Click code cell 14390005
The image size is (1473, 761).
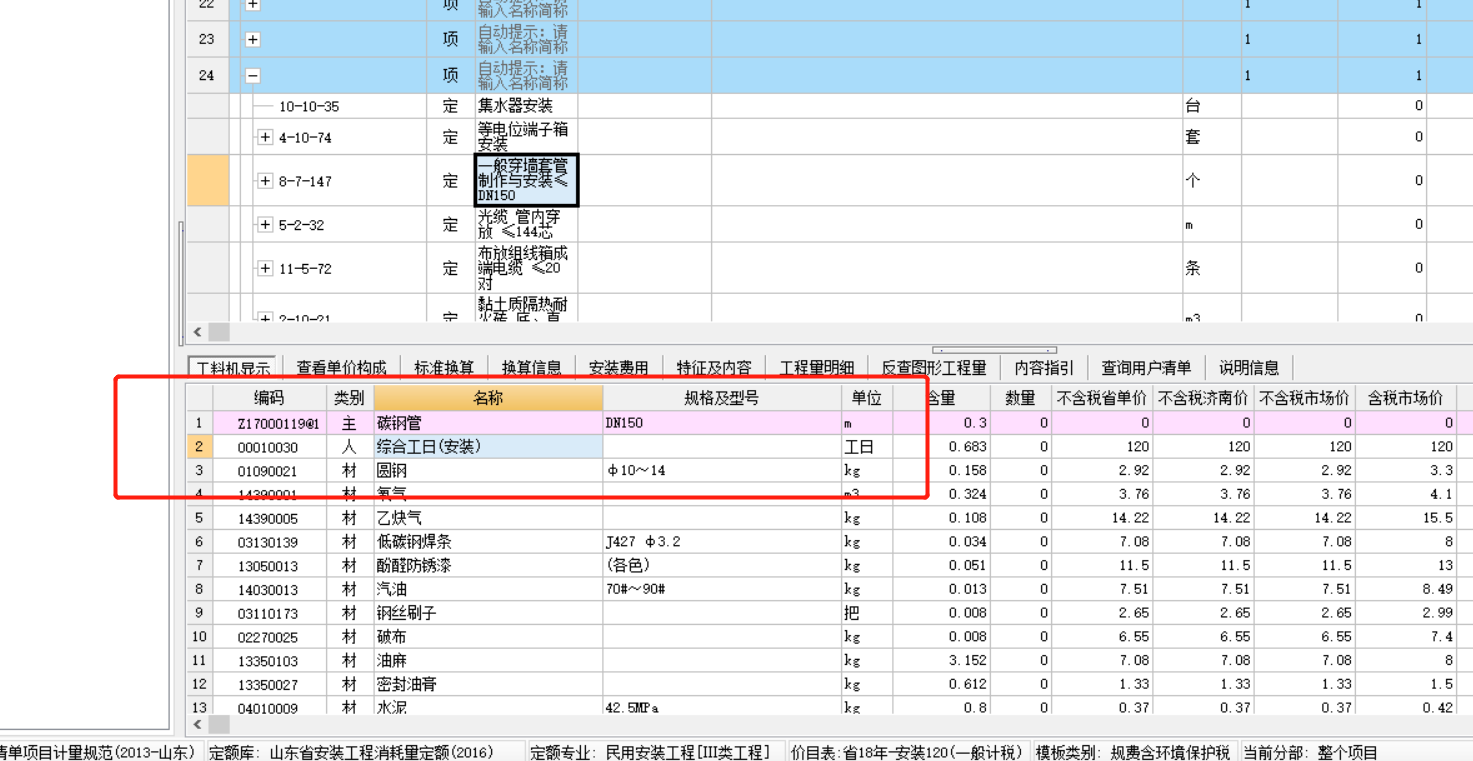click(269, 518)
